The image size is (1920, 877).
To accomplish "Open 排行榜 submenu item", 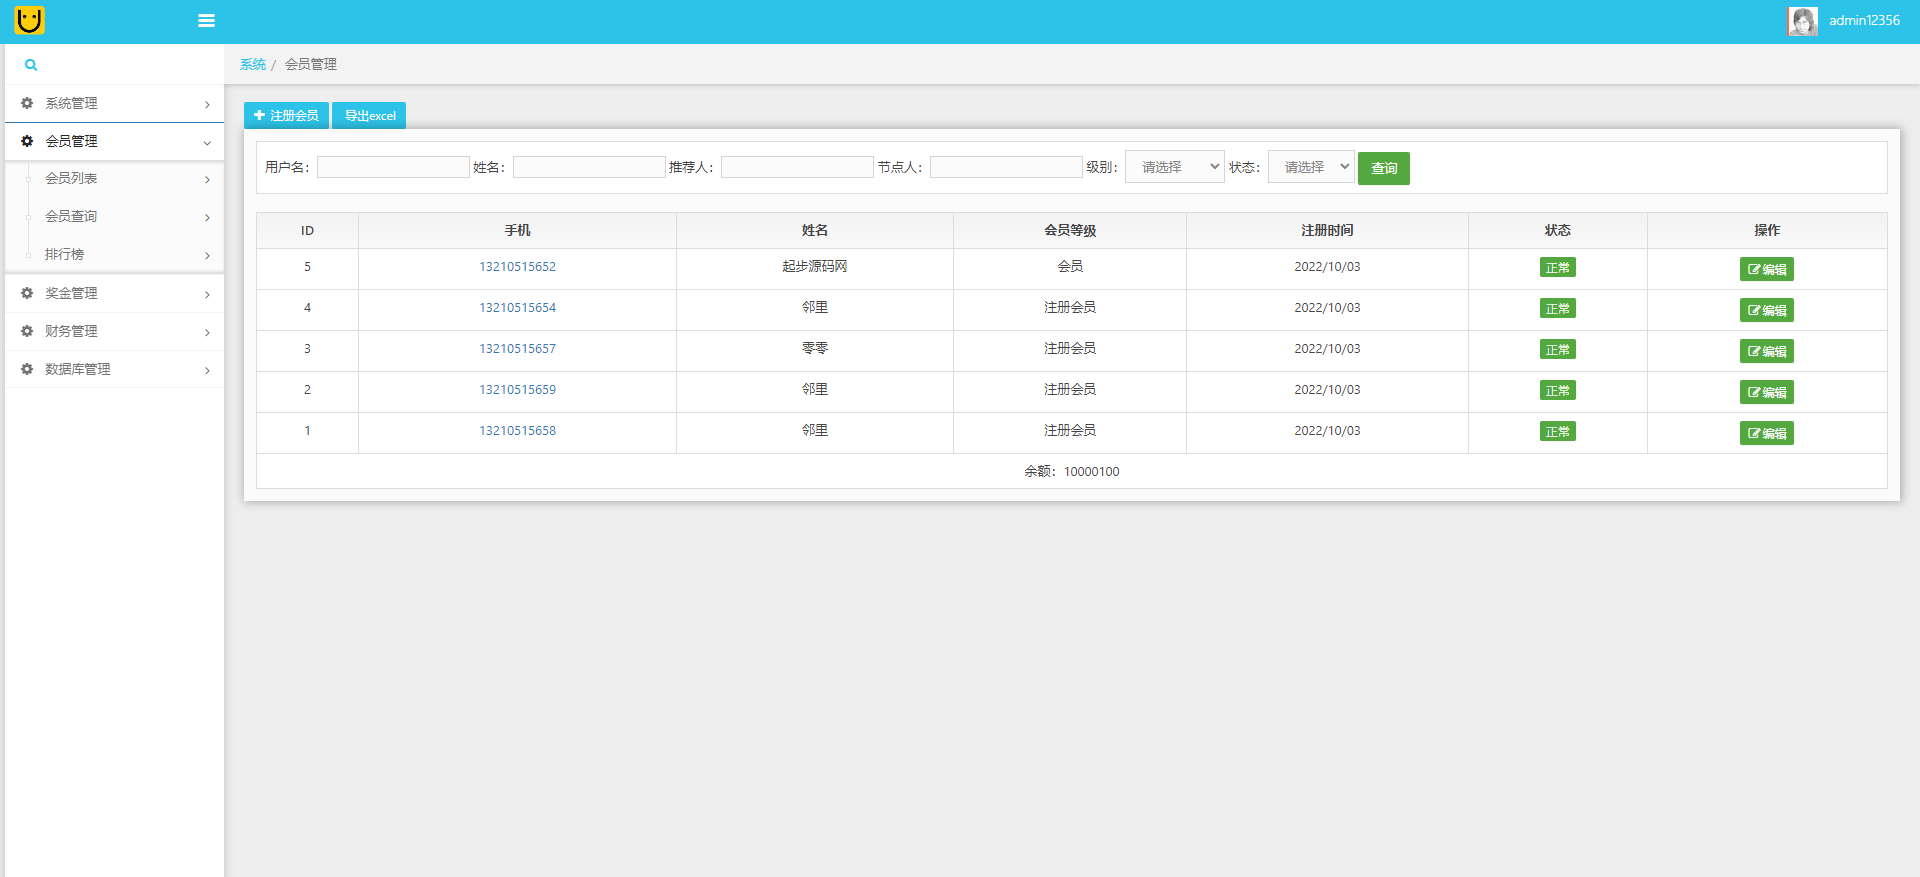I will (x=114, y=255).
